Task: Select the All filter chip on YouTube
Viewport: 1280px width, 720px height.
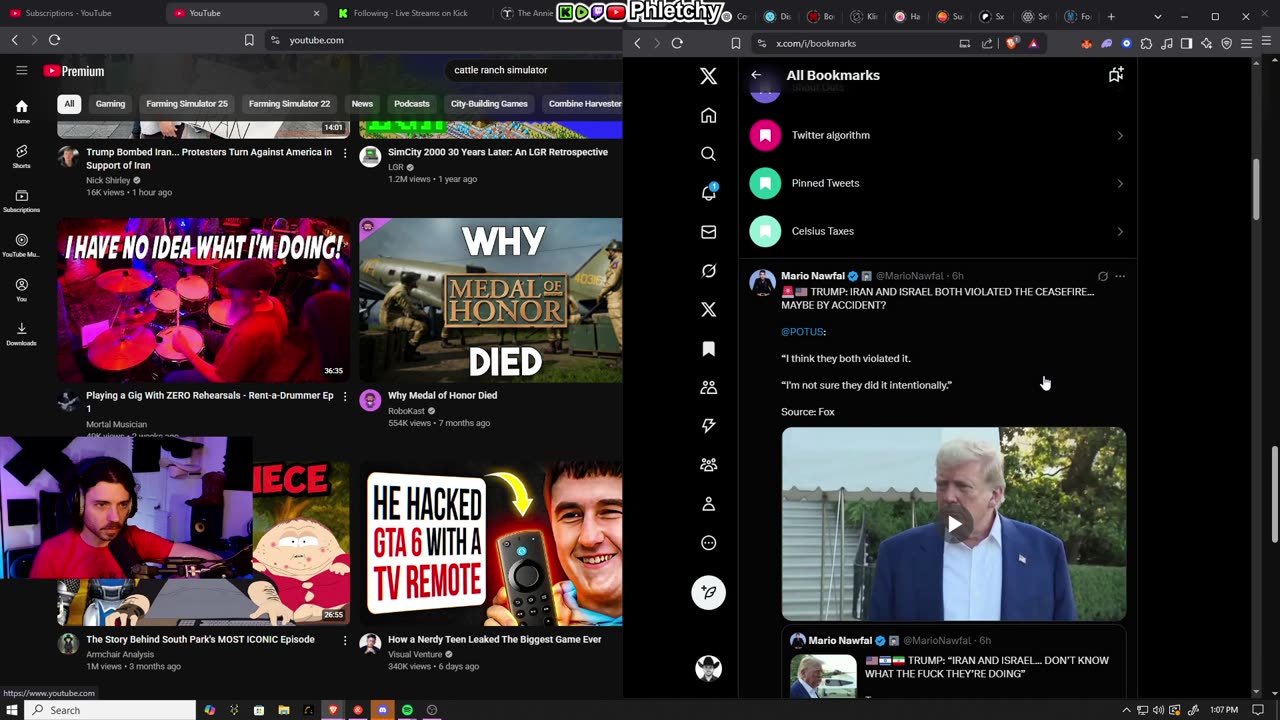Action: (x=69, y=104)
